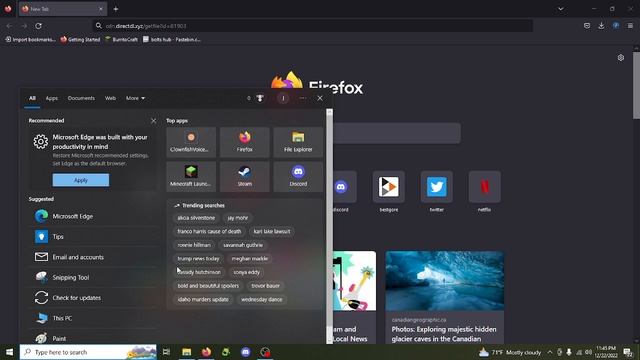640x360 pixels.
Task: Open the Windows Start menu
Action: 9,352
